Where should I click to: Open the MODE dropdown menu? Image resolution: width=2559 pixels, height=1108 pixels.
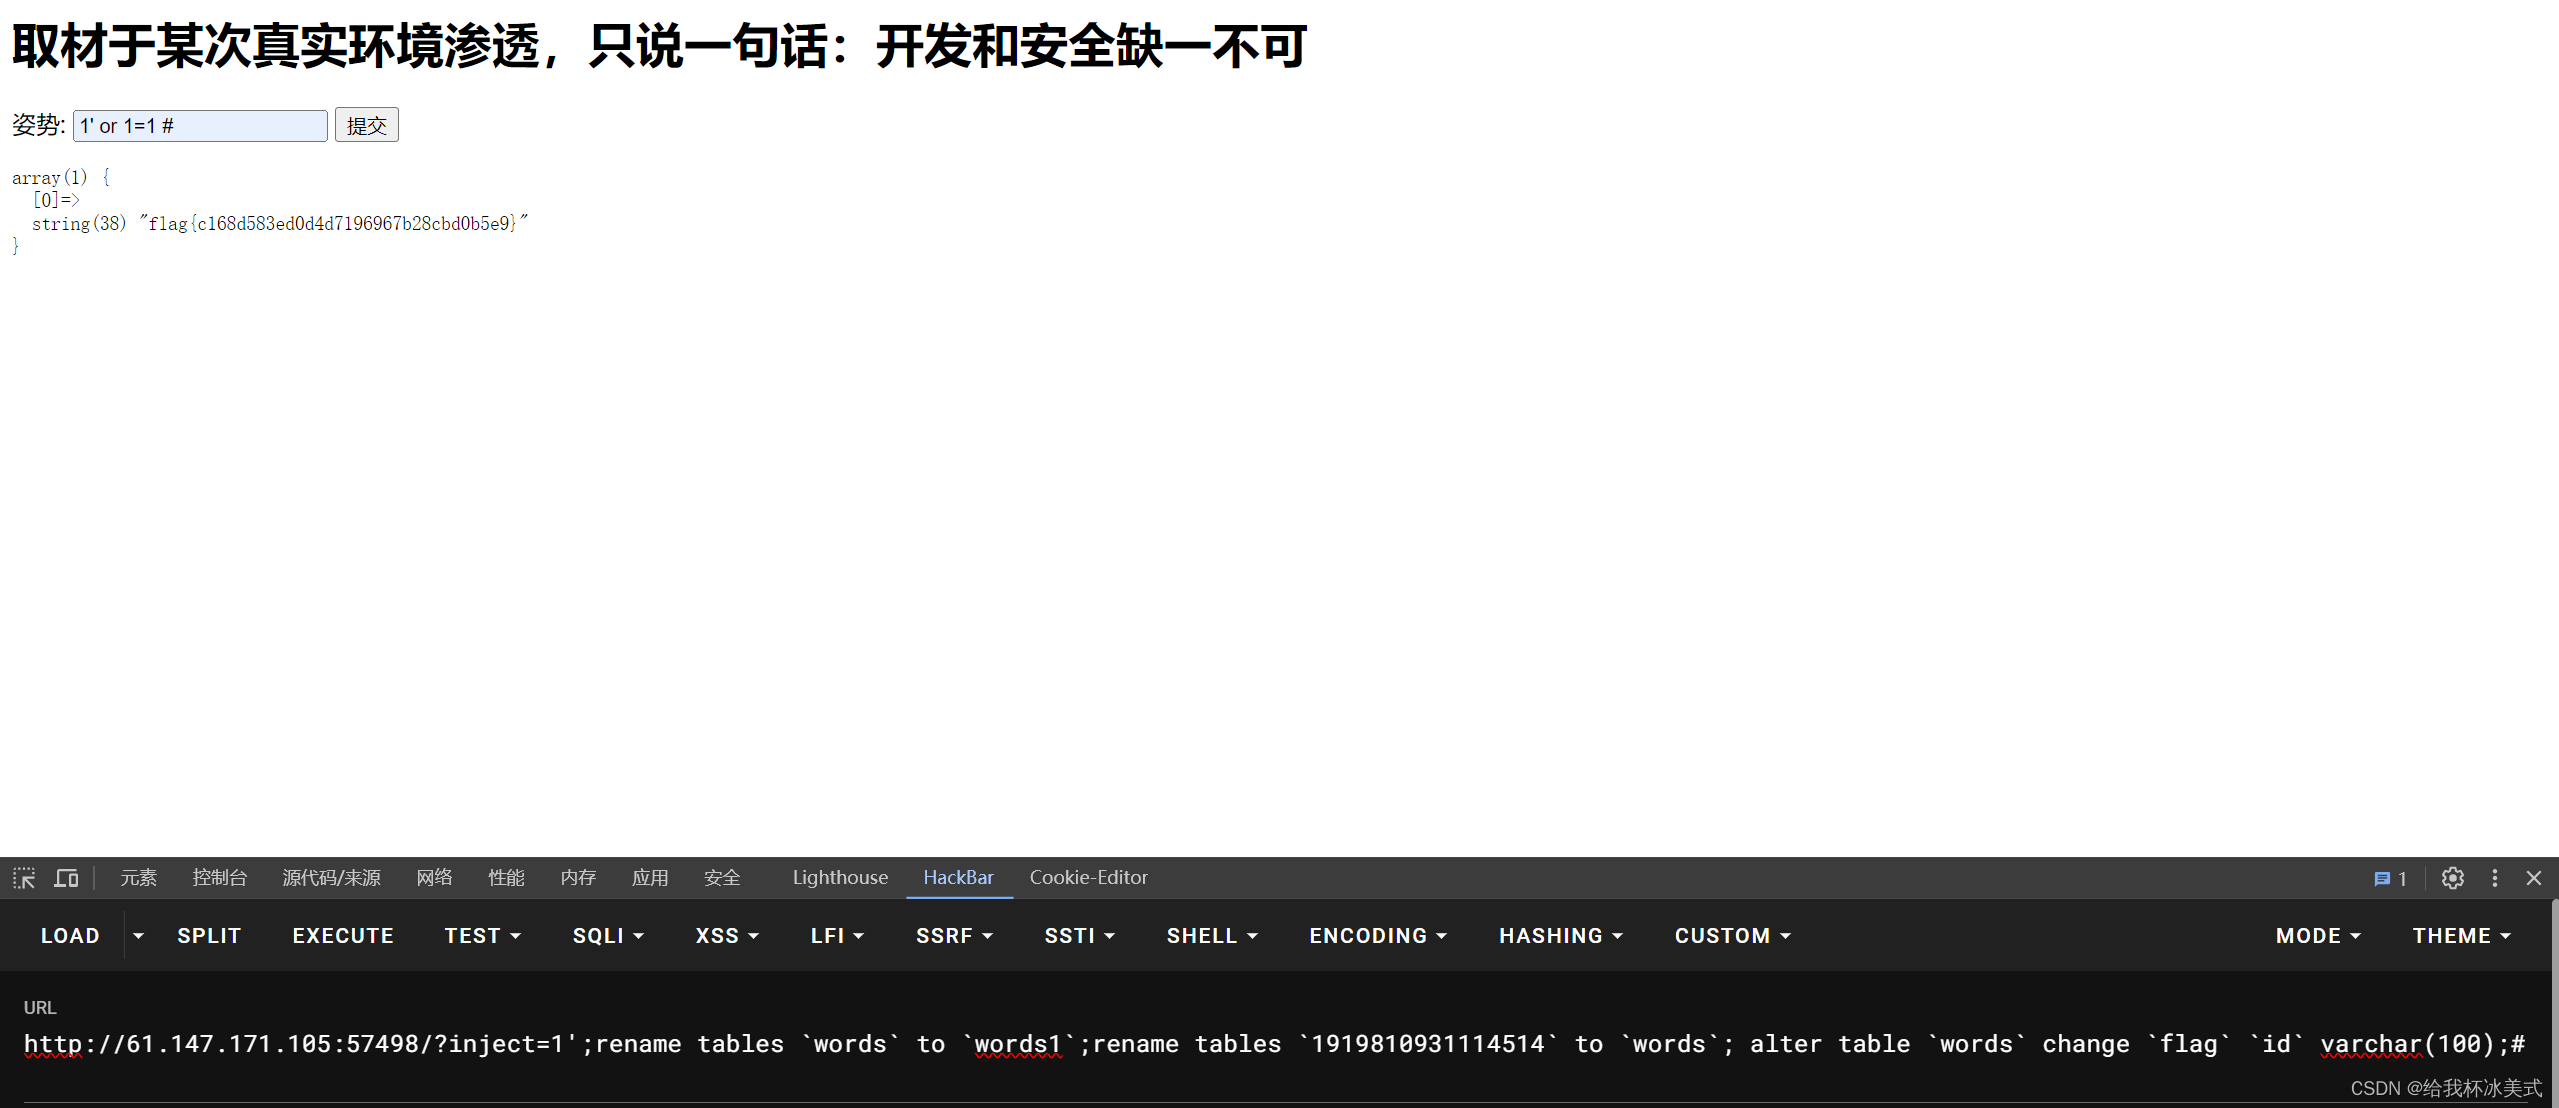pyautogui.click(x=2318, y=936)
